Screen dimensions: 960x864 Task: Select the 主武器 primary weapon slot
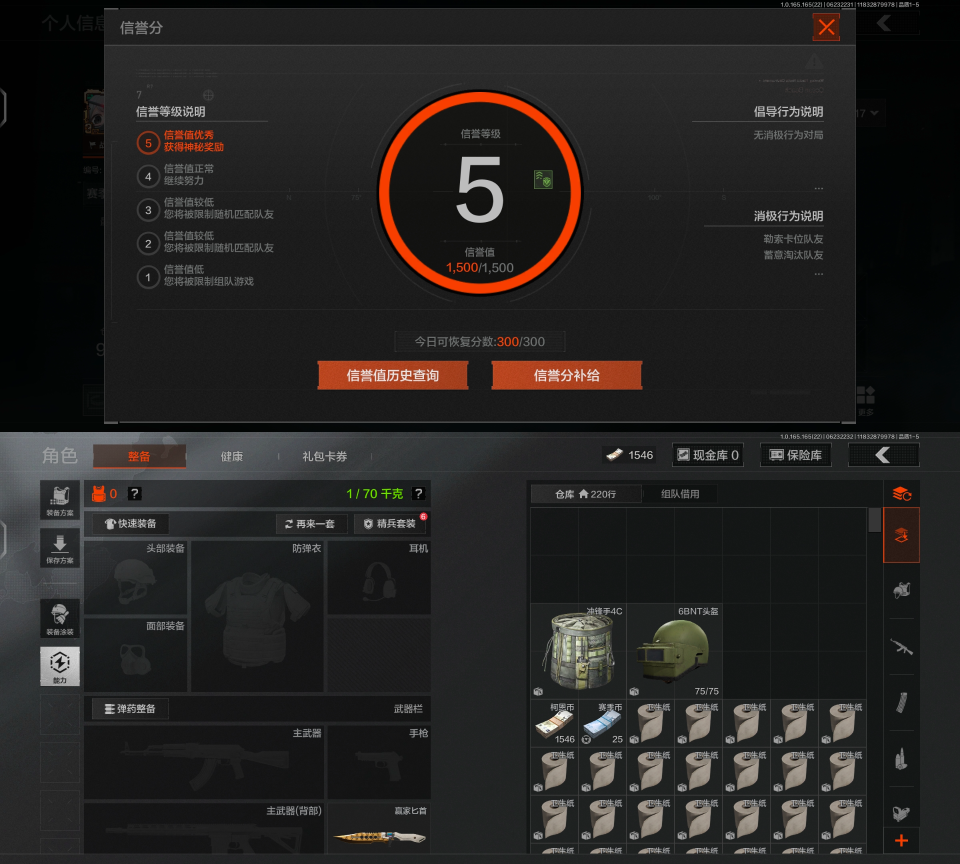(x=204, y=762)
